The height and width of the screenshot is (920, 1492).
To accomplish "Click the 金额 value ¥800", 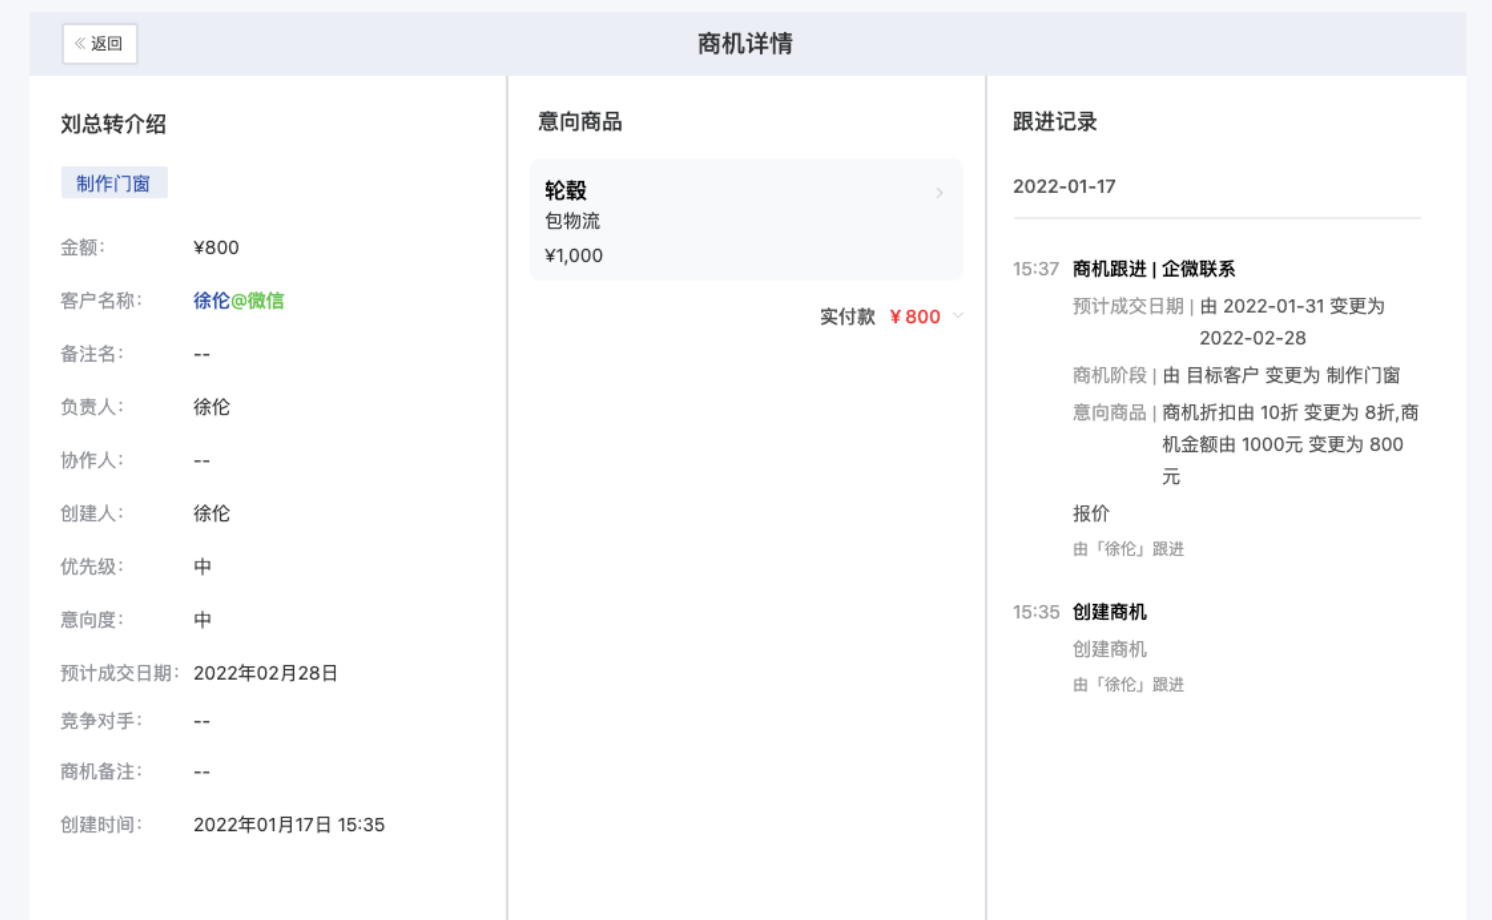I will coord(216,248).
